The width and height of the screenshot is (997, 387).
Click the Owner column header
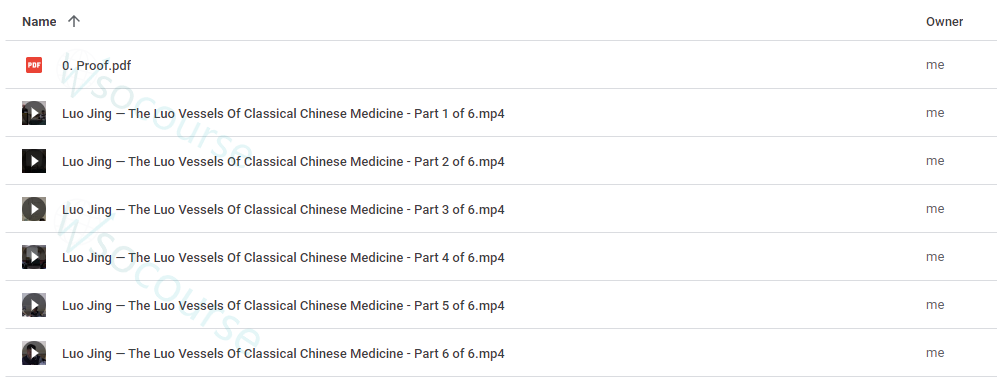click(x=944, y=22)
